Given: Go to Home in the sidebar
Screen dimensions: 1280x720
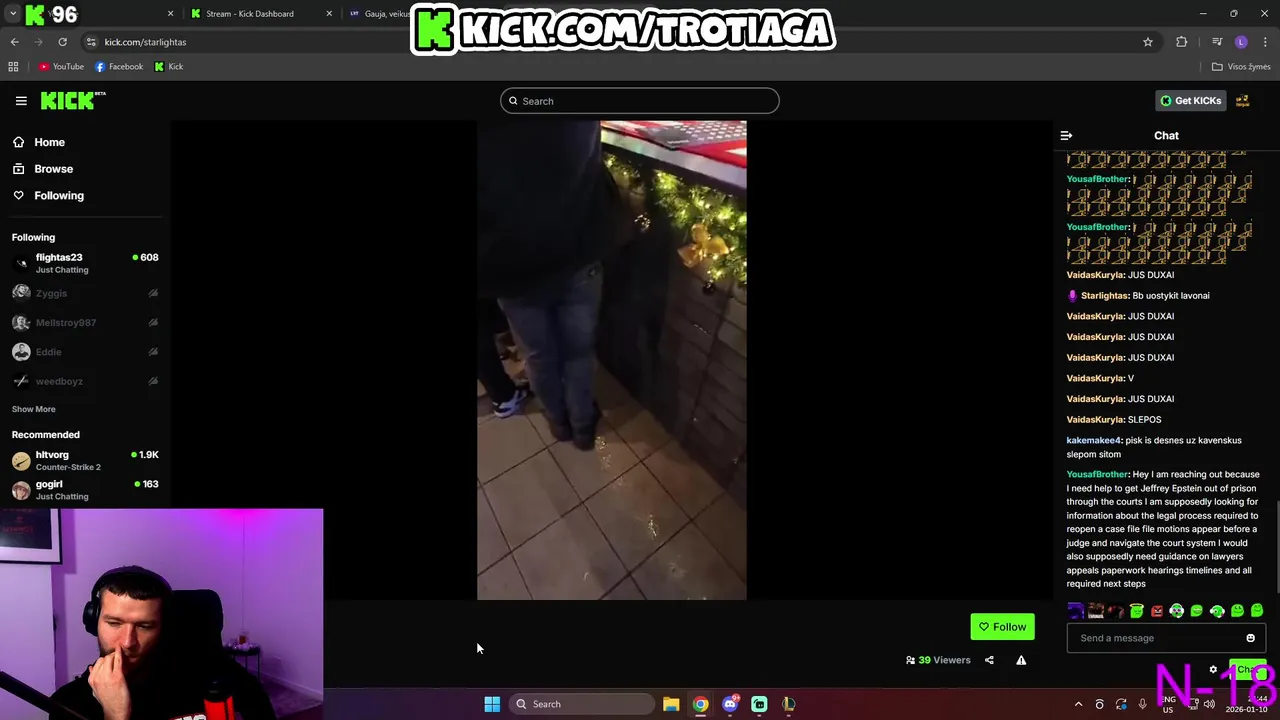Looking at the screenshot, I should click(x=49, y=142).
